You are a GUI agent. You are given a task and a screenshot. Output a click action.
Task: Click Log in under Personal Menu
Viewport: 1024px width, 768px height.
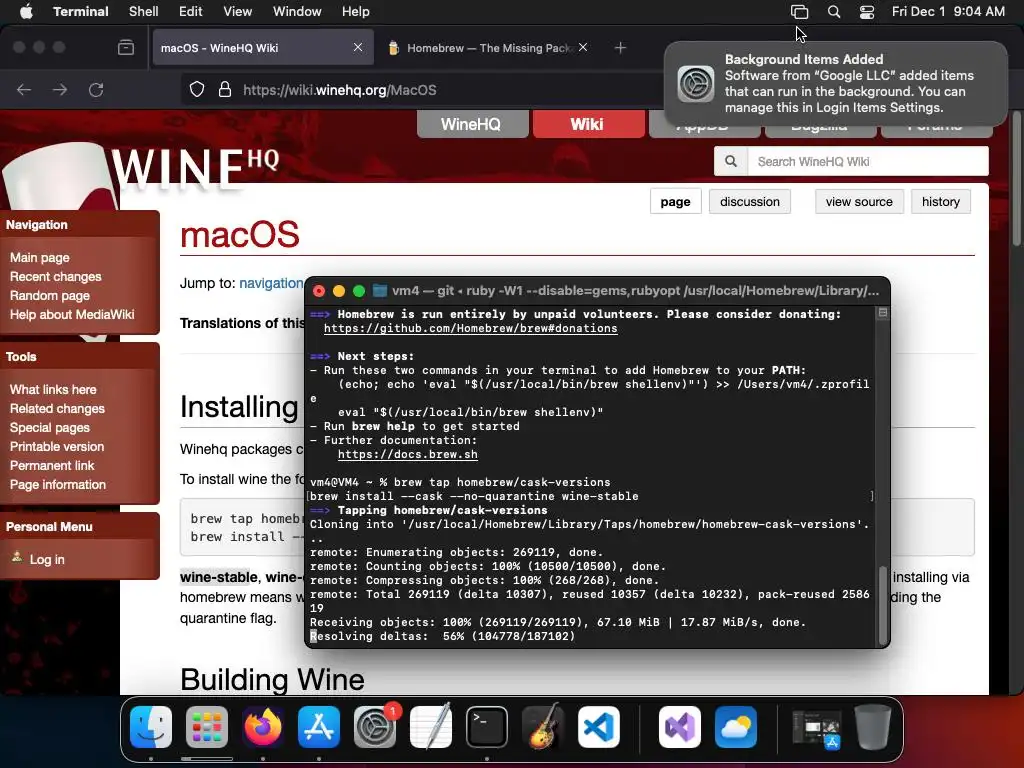[46, 559]
